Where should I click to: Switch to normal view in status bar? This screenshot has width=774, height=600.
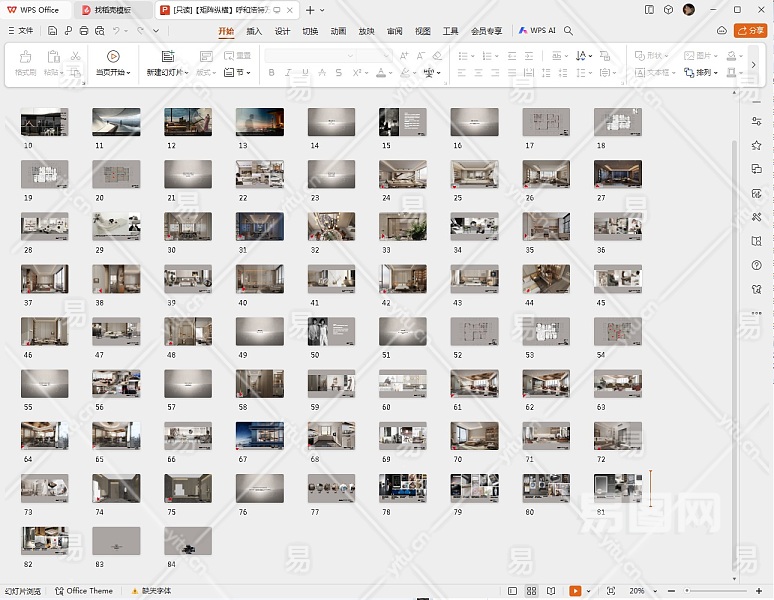coord(513,591)
